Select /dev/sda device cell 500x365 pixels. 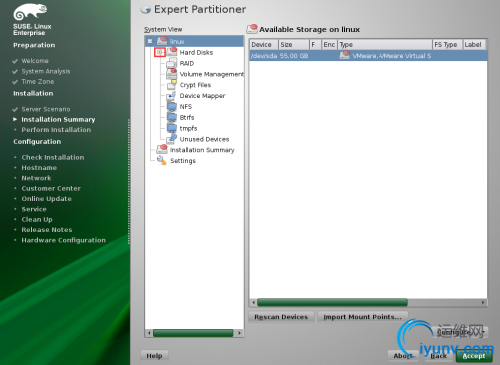tap(264, 56)
